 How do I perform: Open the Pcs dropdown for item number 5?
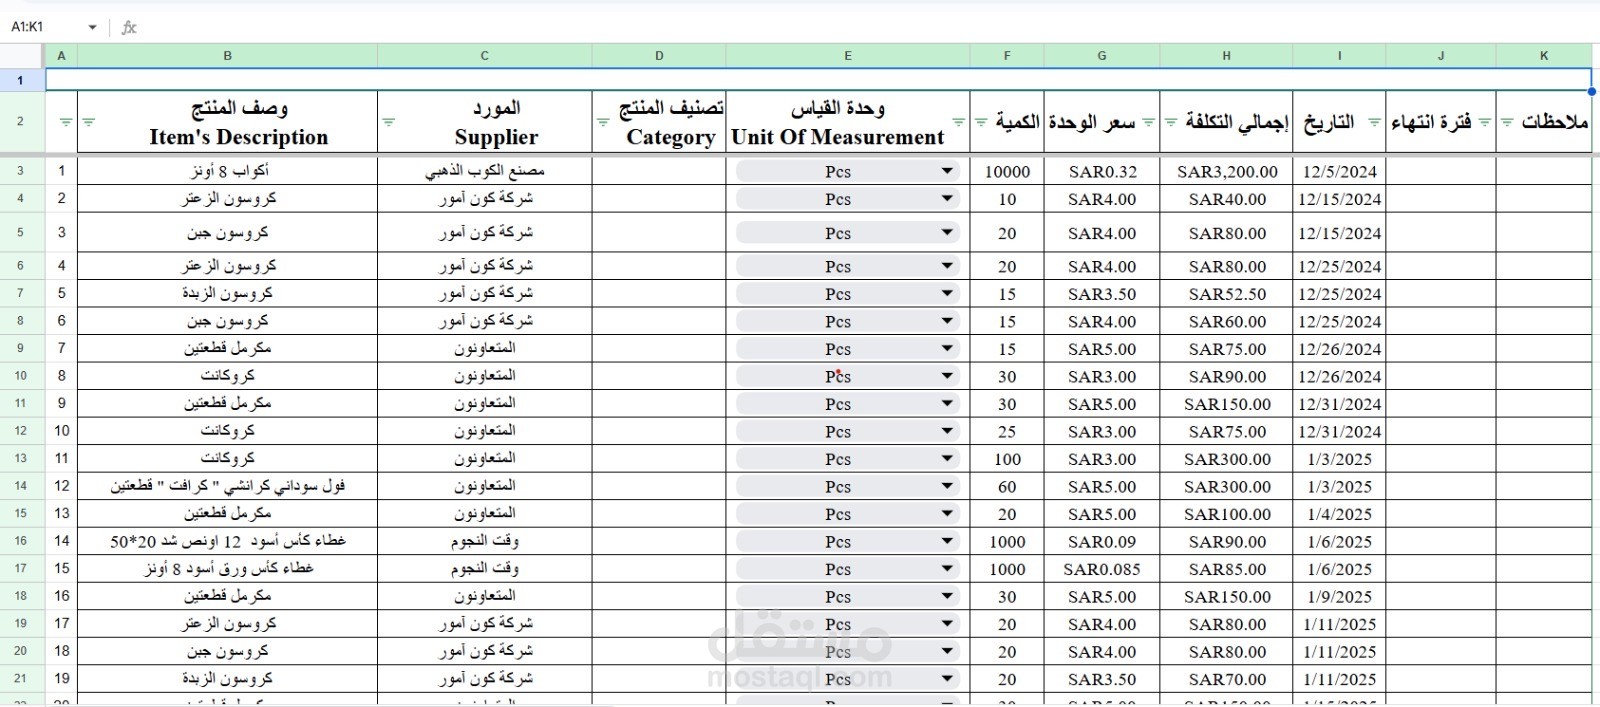[946, 294]
